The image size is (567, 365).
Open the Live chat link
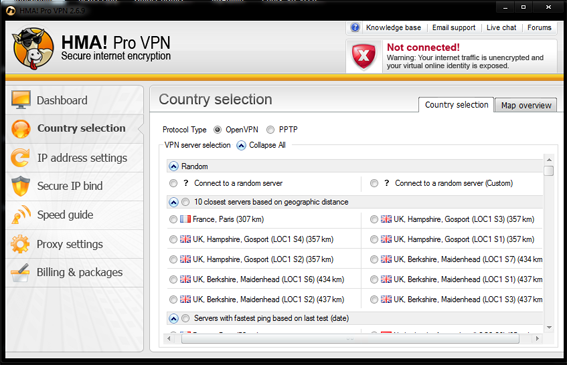tap(501, 27)
